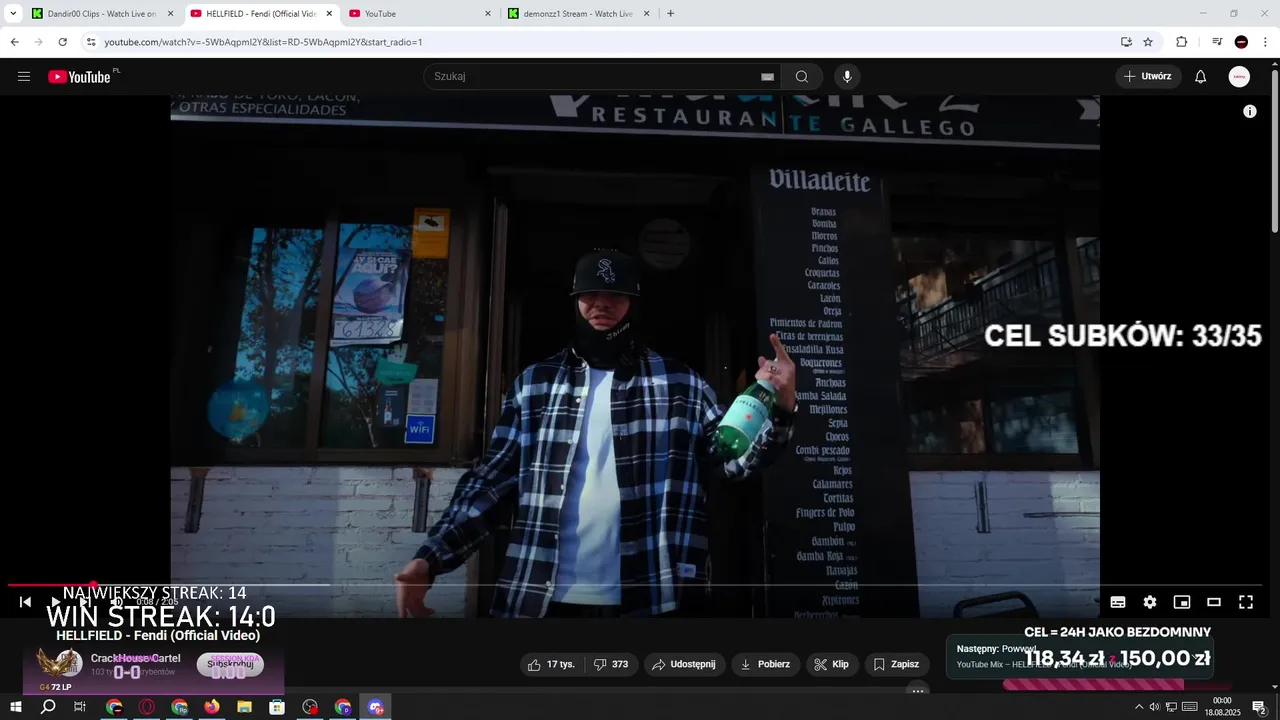The image size is (1280, 720).
Task: Skip to the next video
Action: [x=86, y=602]
